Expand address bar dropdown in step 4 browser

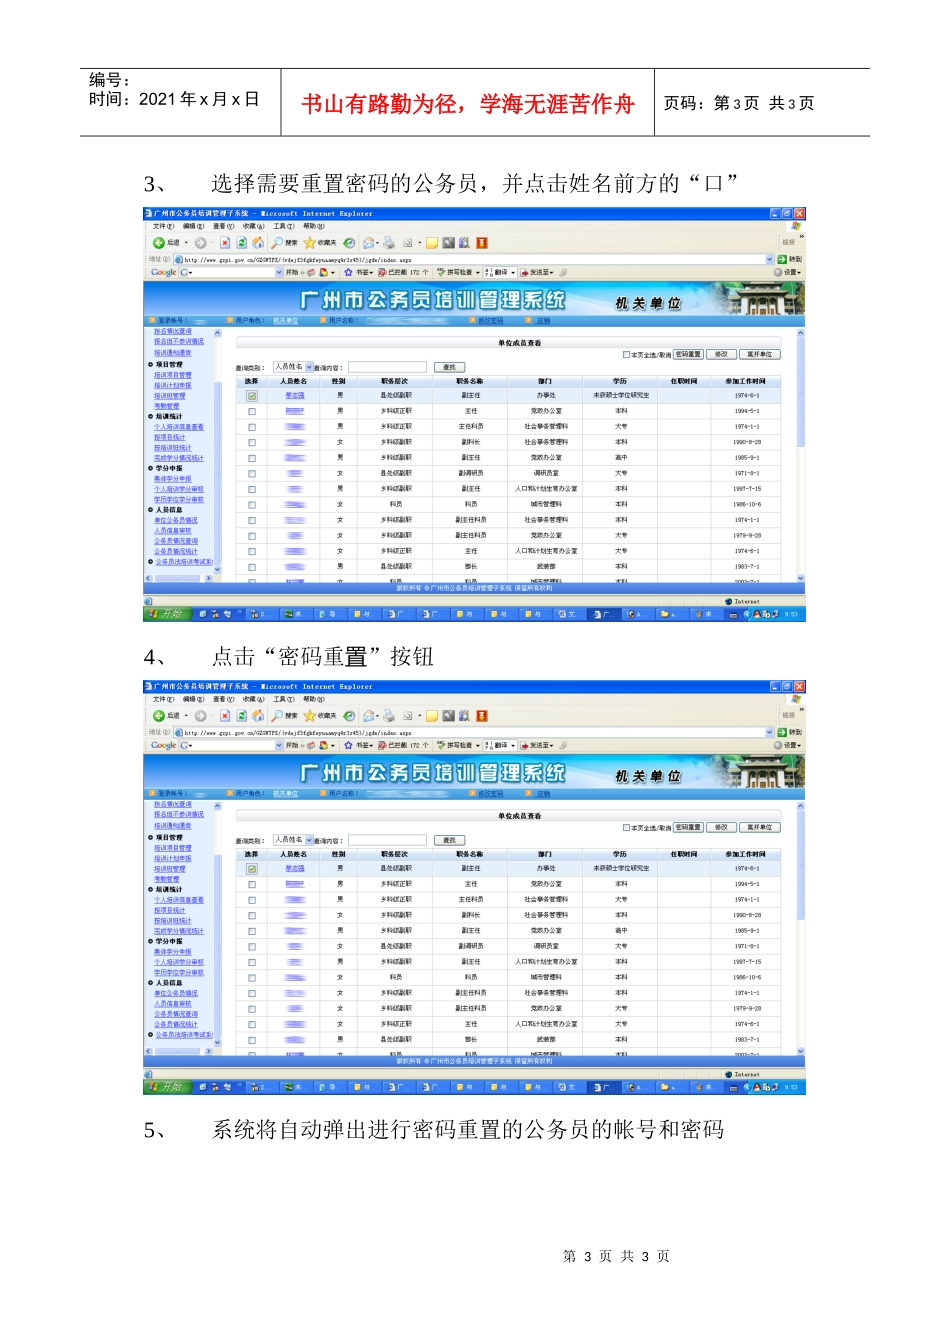tap(769, 732)
